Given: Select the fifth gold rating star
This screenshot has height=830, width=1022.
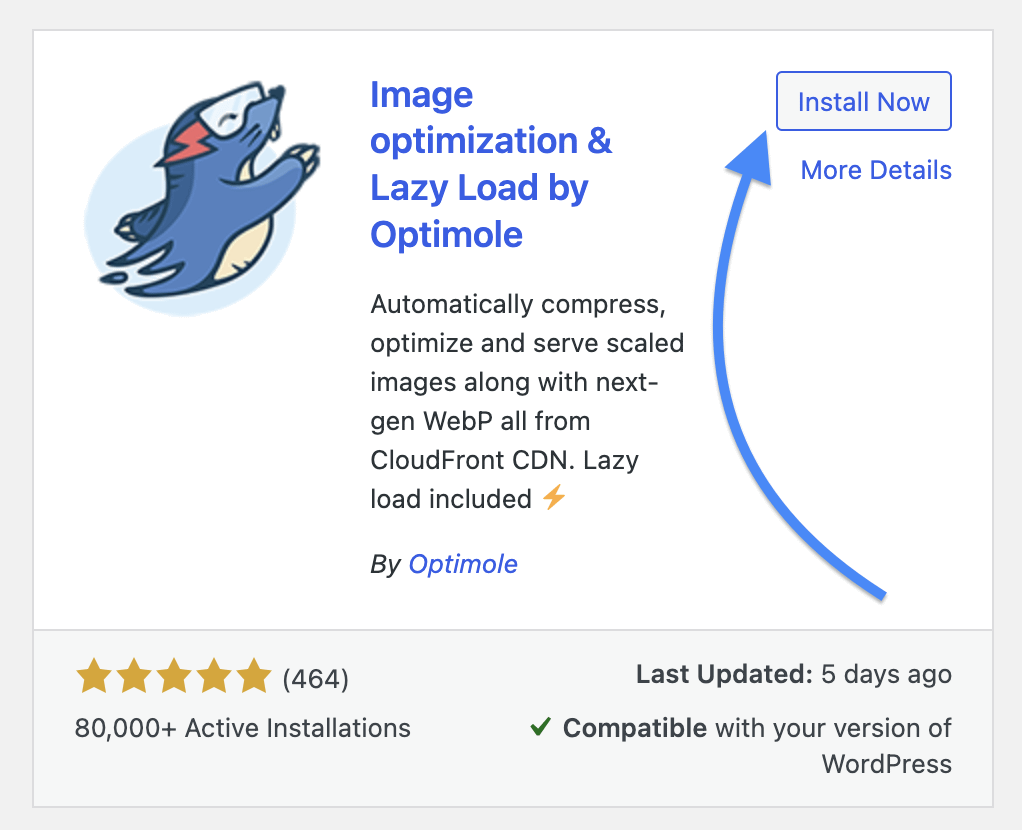Looking at the screenshot, I should click(253, 677).
